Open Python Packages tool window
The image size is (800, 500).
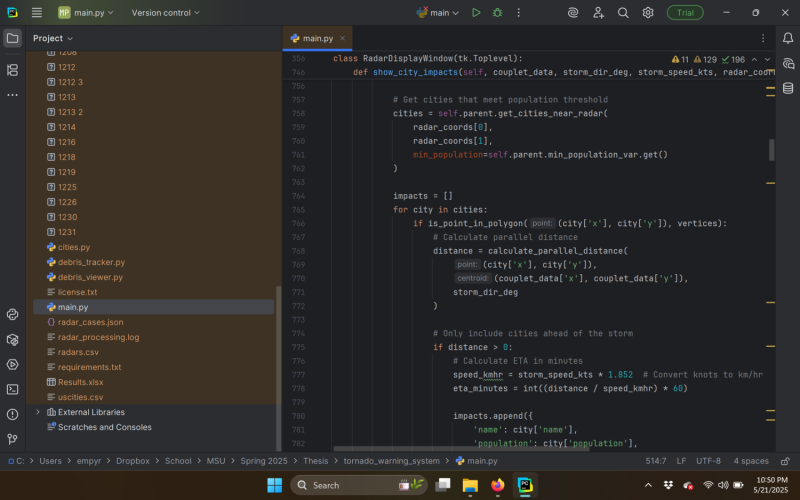12,340
